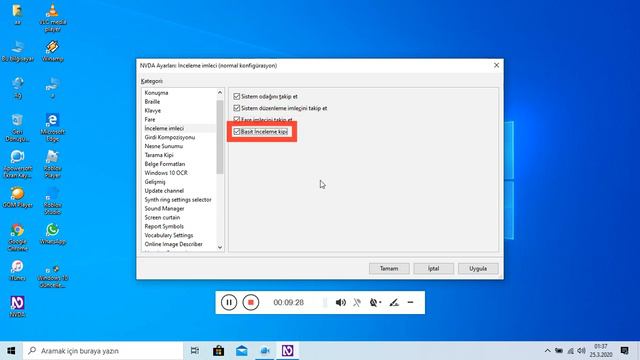Open Microsoft Edge desktop shortcut
640x360 pixels.
coord(53,127)
